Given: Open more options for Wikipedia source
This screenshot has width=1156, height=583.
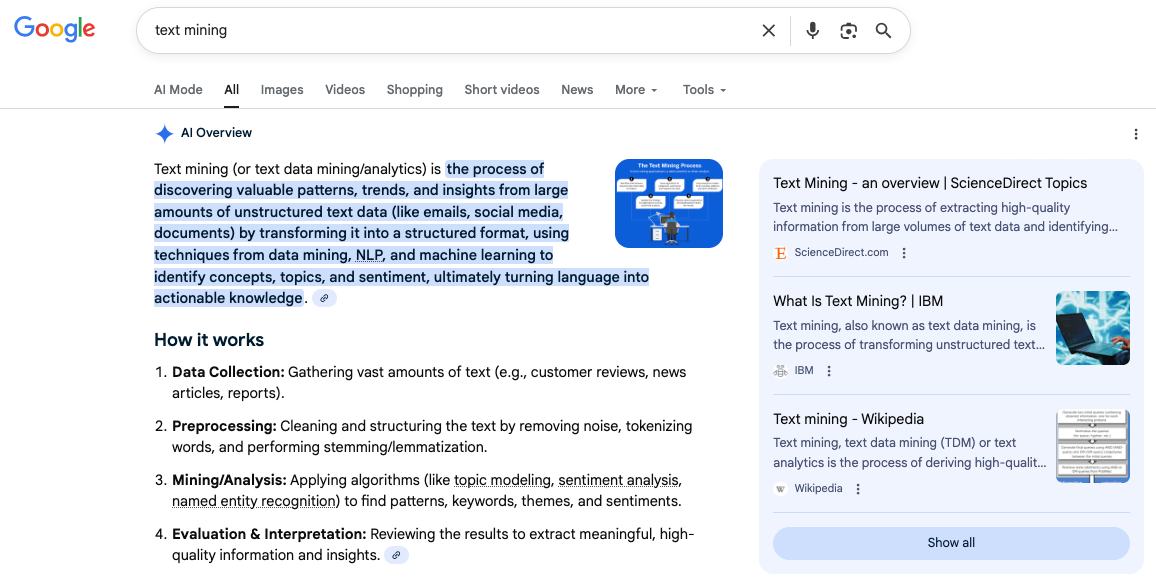Looking at the screenshot, I should pos(857,489).
